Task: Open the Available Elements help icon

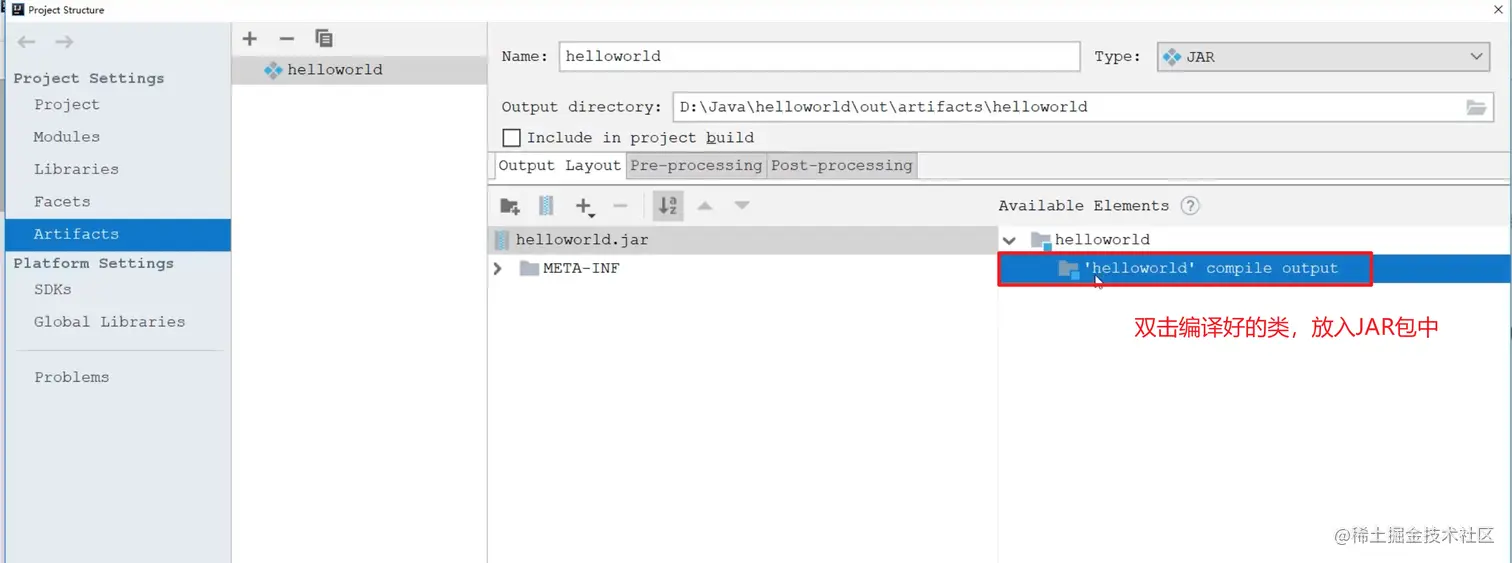Action: [x=1190, y=206]
